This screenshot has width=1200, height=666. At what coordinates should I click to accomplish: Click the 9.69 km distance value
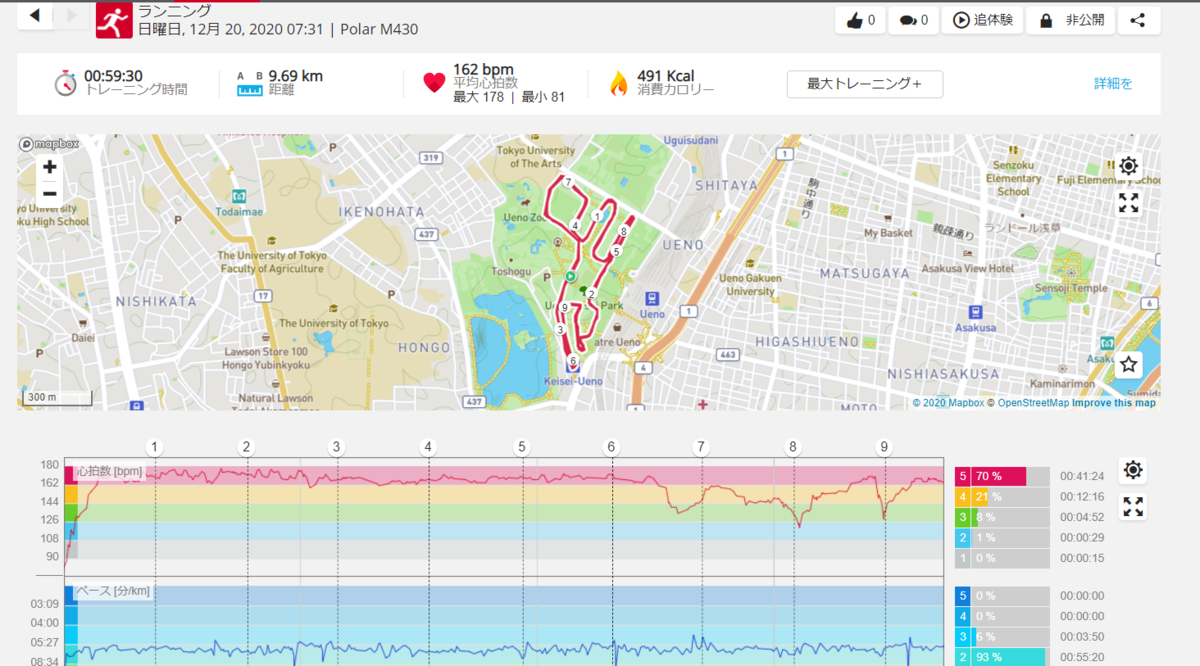tap(295, 76)
